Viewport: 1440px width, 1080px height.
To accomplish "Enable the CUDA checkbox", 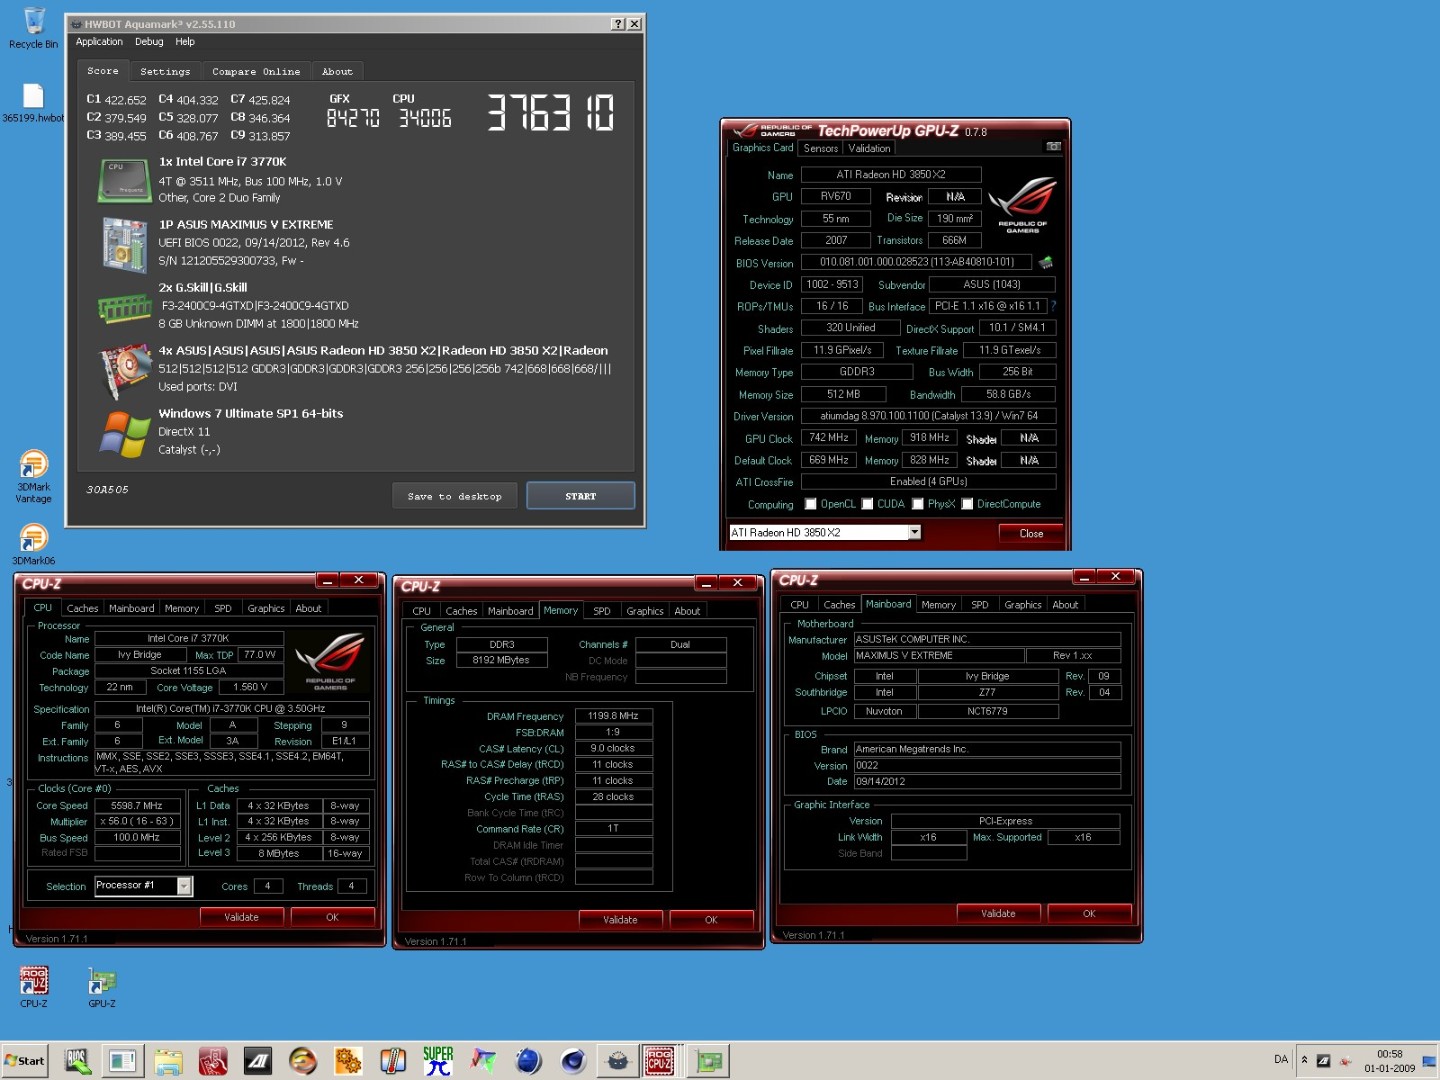I will tap(868, 504).
